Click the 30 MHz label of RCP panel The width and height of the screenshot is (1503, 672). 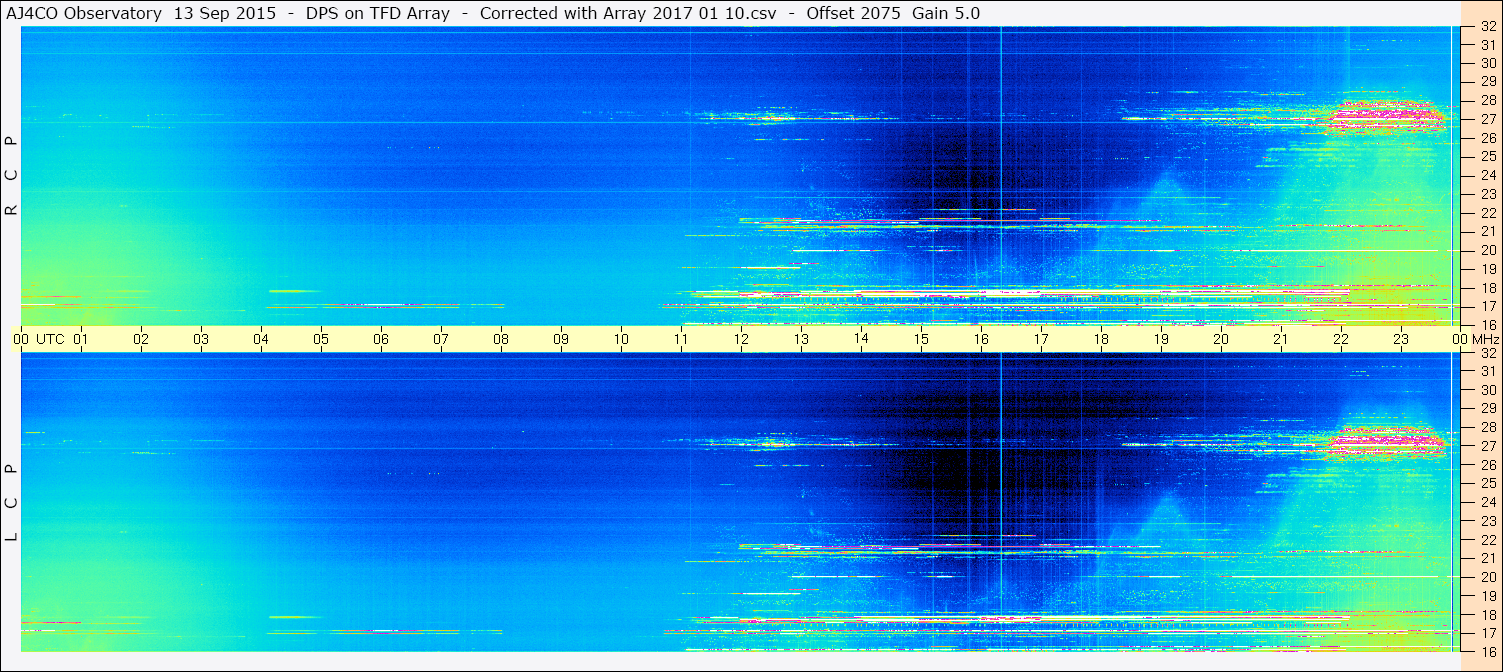[x=1487, y=63]
